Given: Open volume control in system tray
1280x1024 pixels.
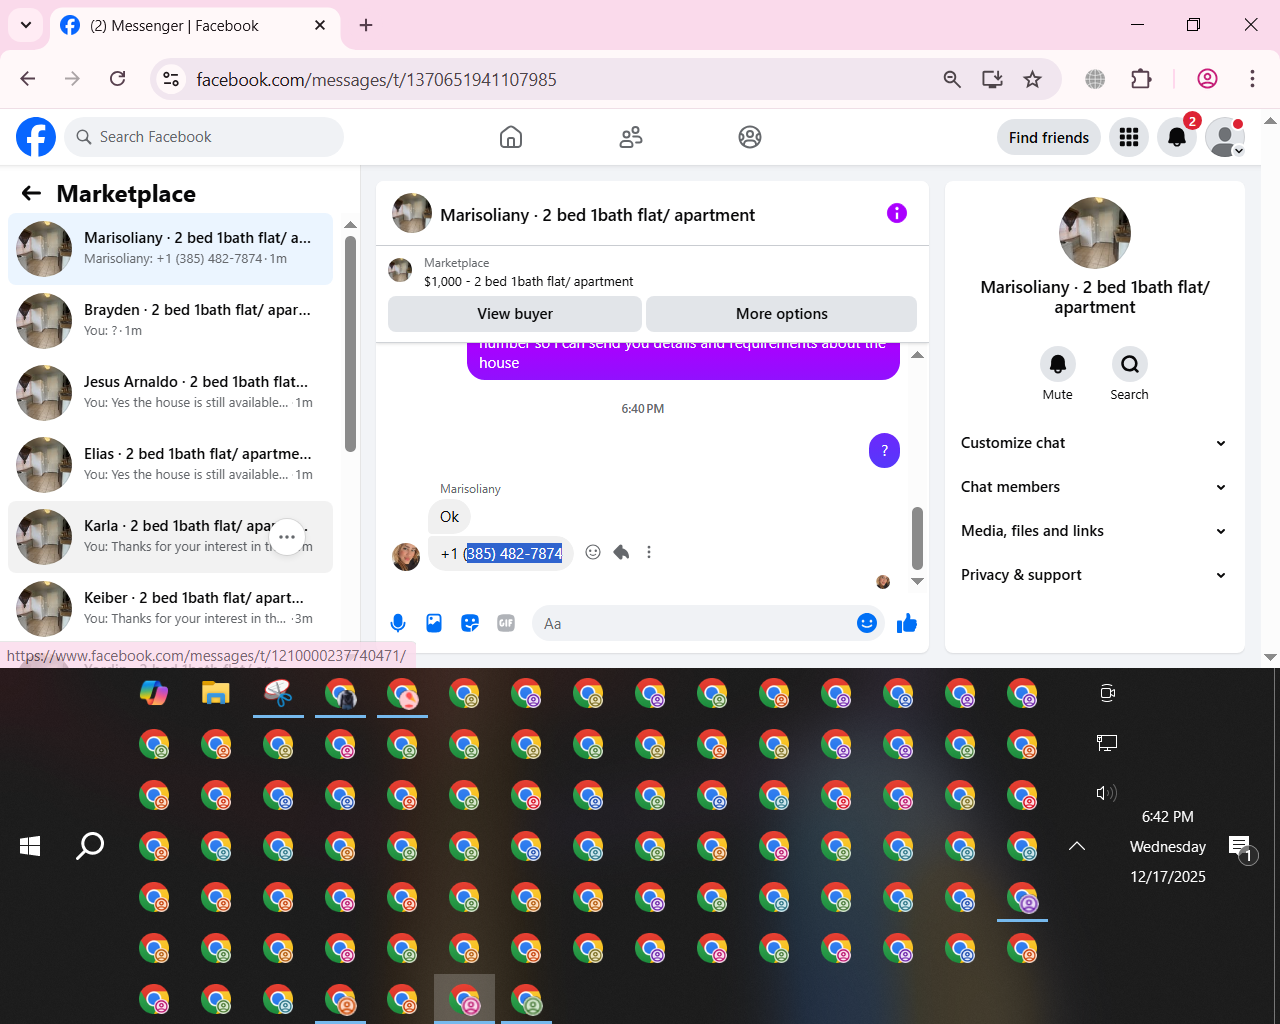Looking at the screenshot, I should coord(1106,793).
